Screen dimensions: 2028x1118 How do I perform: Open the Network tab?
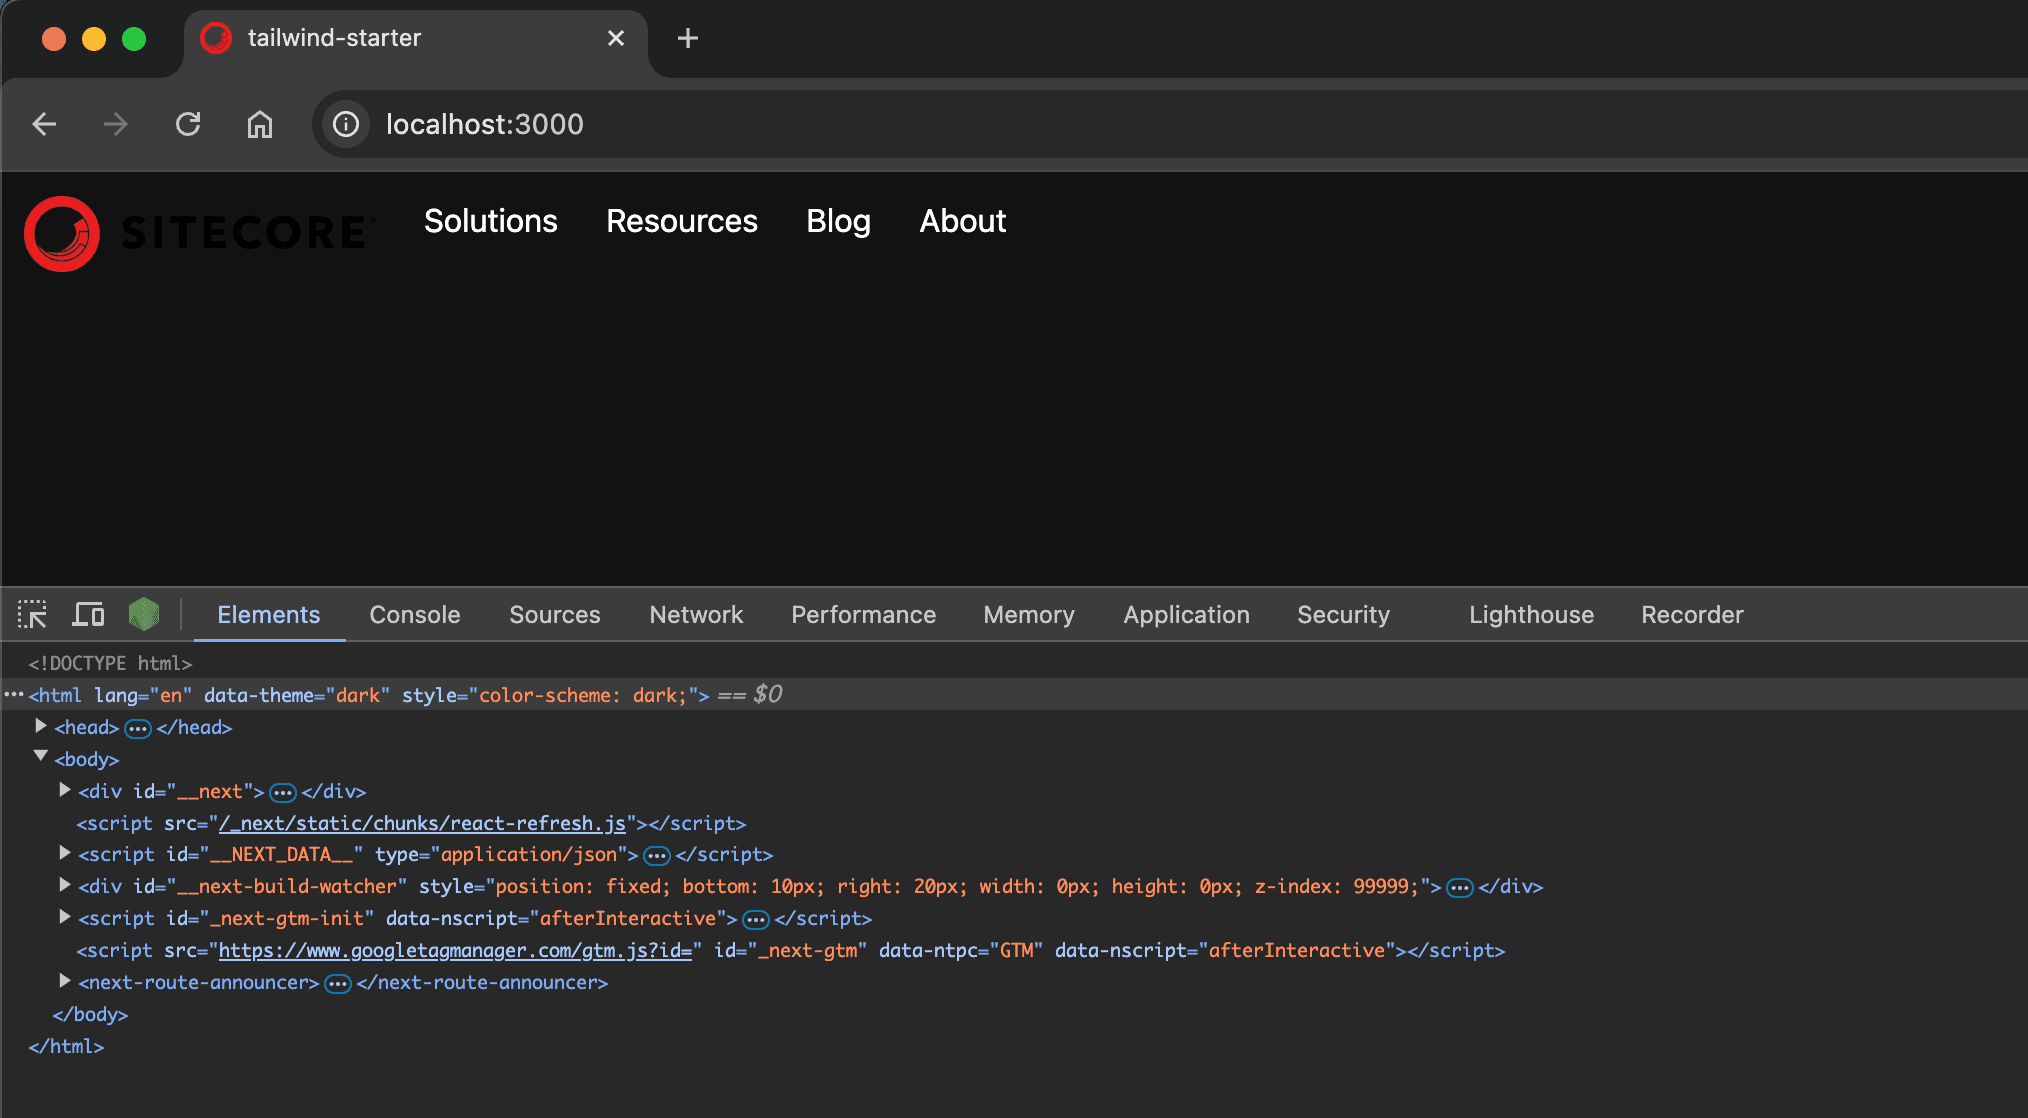tap(696, 614)
